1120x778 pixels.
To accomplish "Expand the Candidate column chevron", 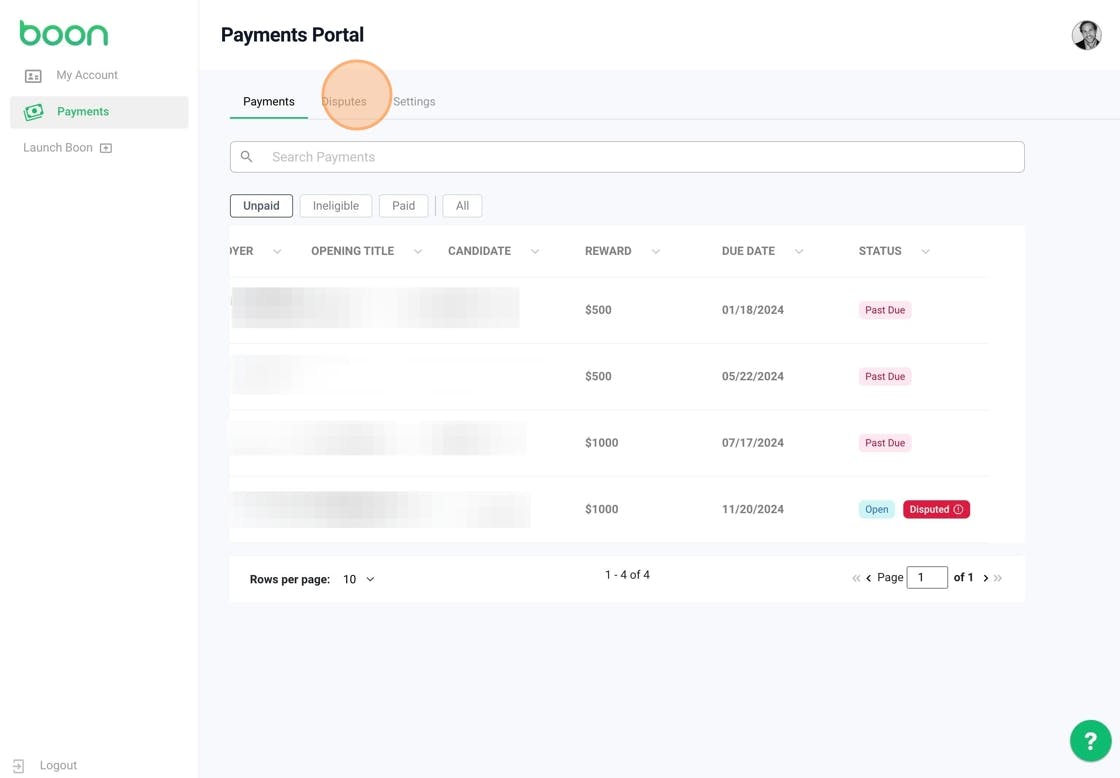I will [535, 251].
